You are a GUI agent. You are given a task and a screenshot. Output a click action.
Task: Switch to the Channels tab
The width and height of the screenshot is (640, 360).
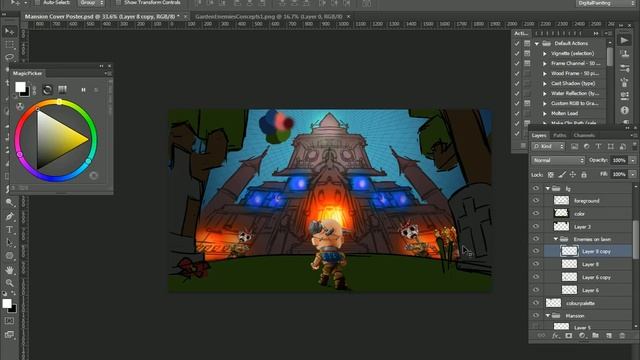(x=584, y=136)
